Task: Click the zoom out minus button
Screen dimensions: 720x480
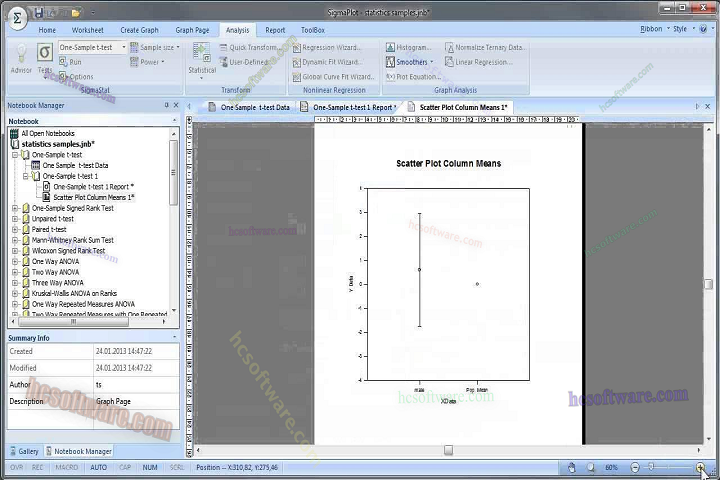Action: coord(635,468)
